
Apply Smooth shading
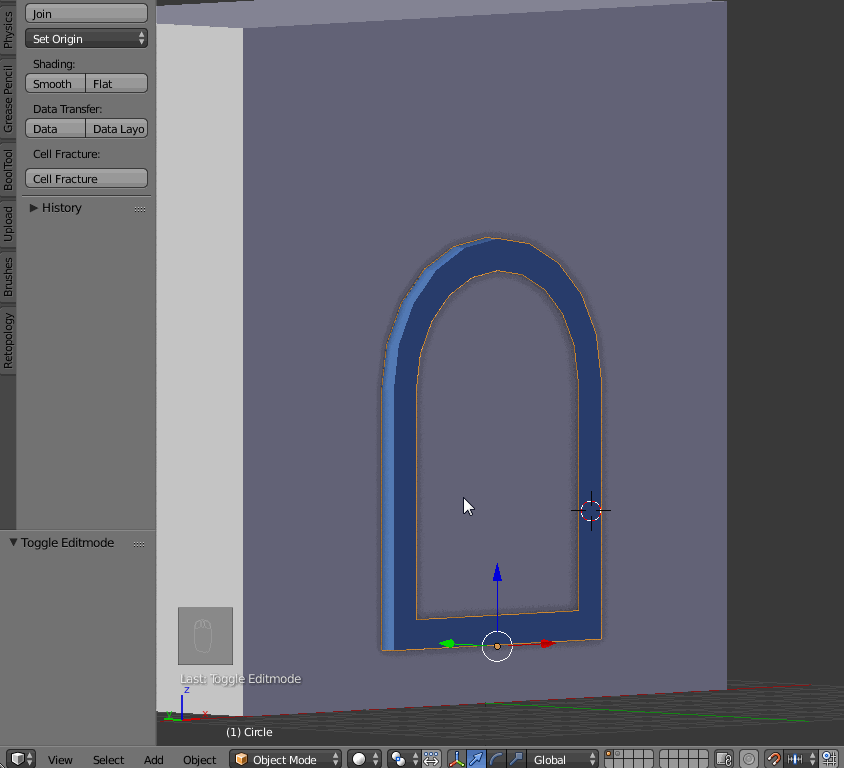click(x=55, y=83)
